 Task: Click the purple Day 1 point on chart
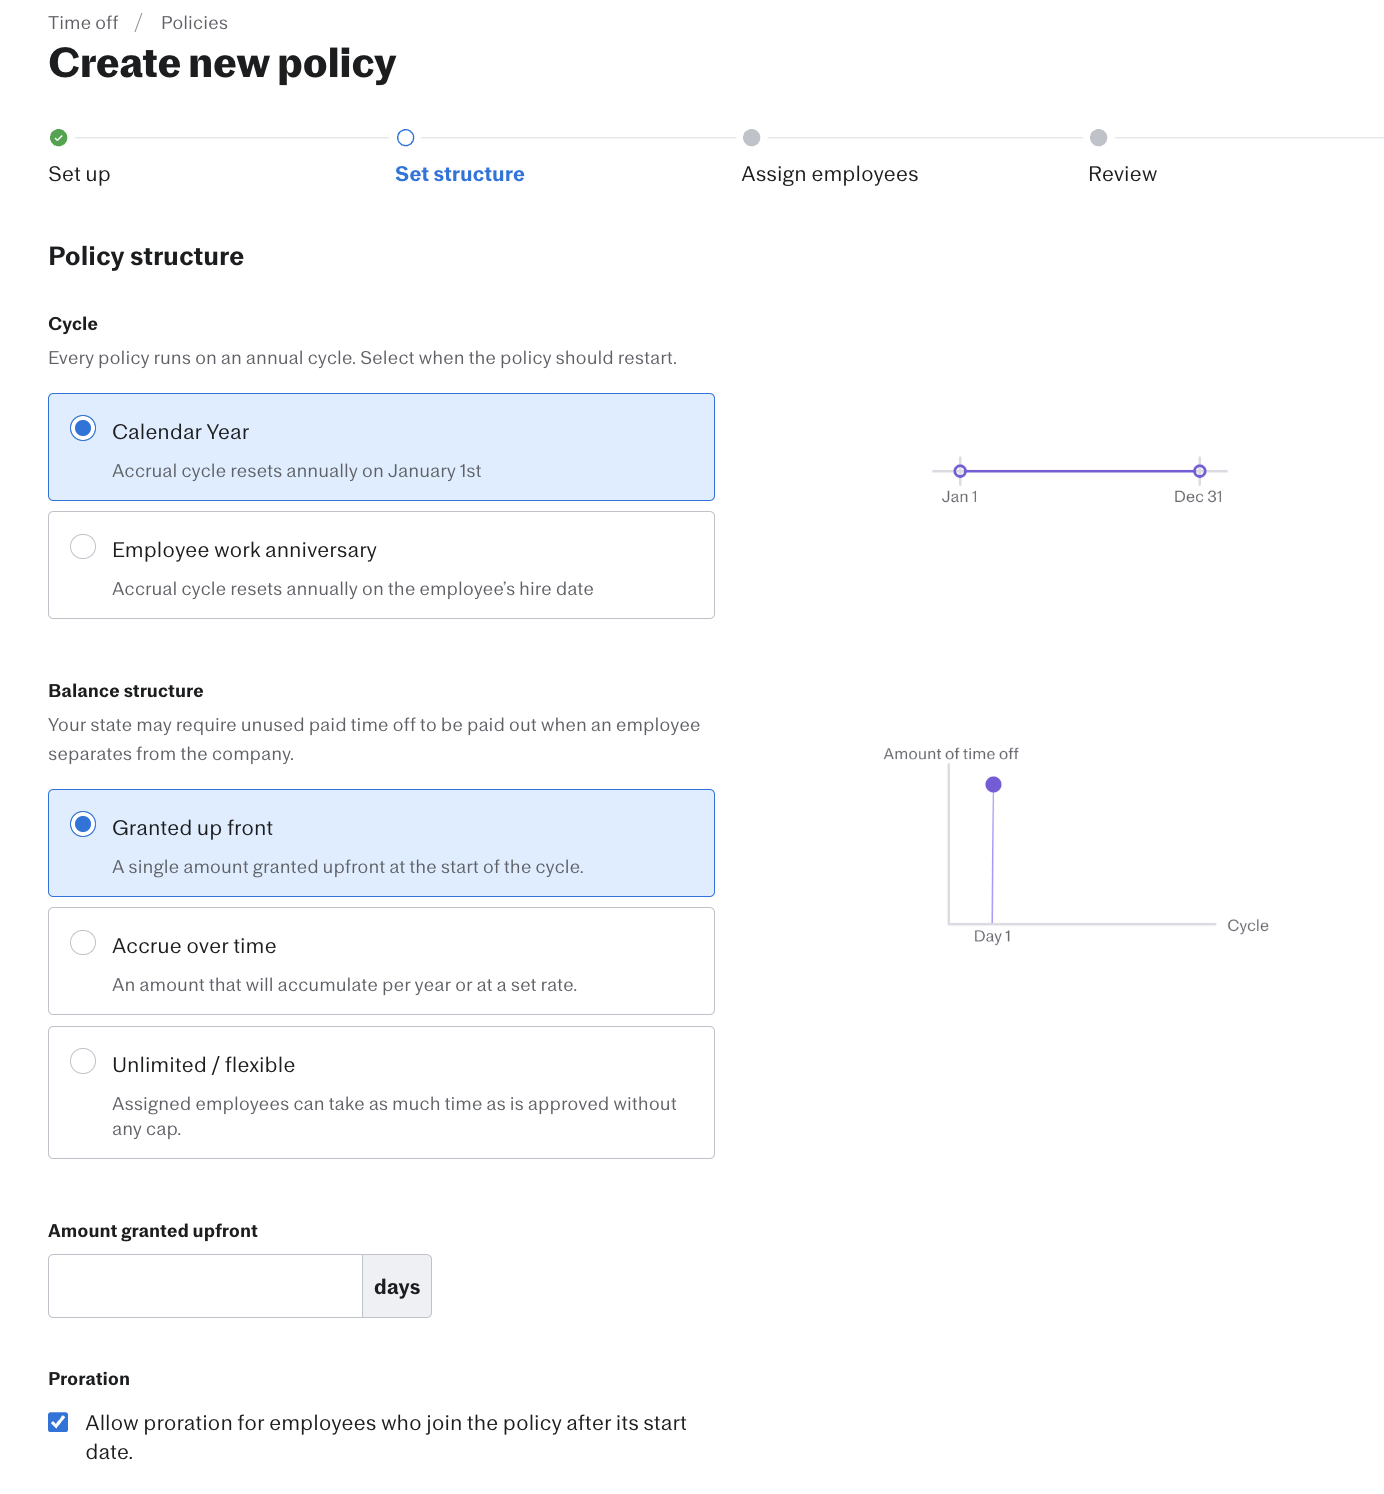993,785
